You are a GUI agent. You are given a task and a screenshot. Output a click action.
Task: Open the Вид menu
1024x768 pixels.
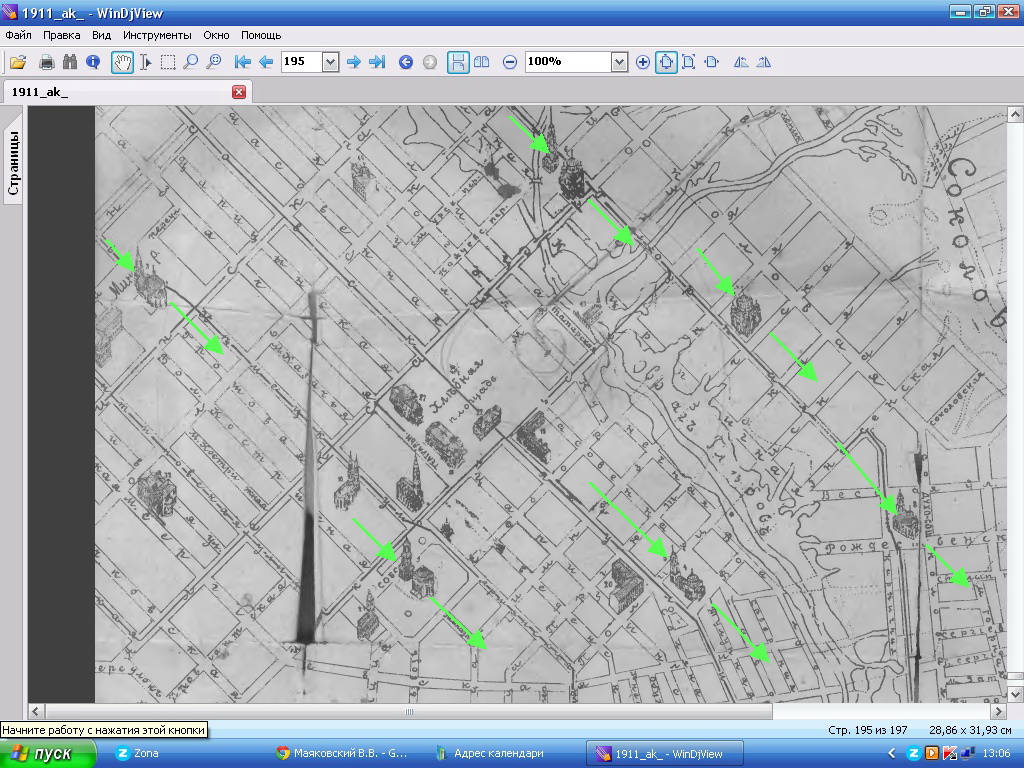101,35
